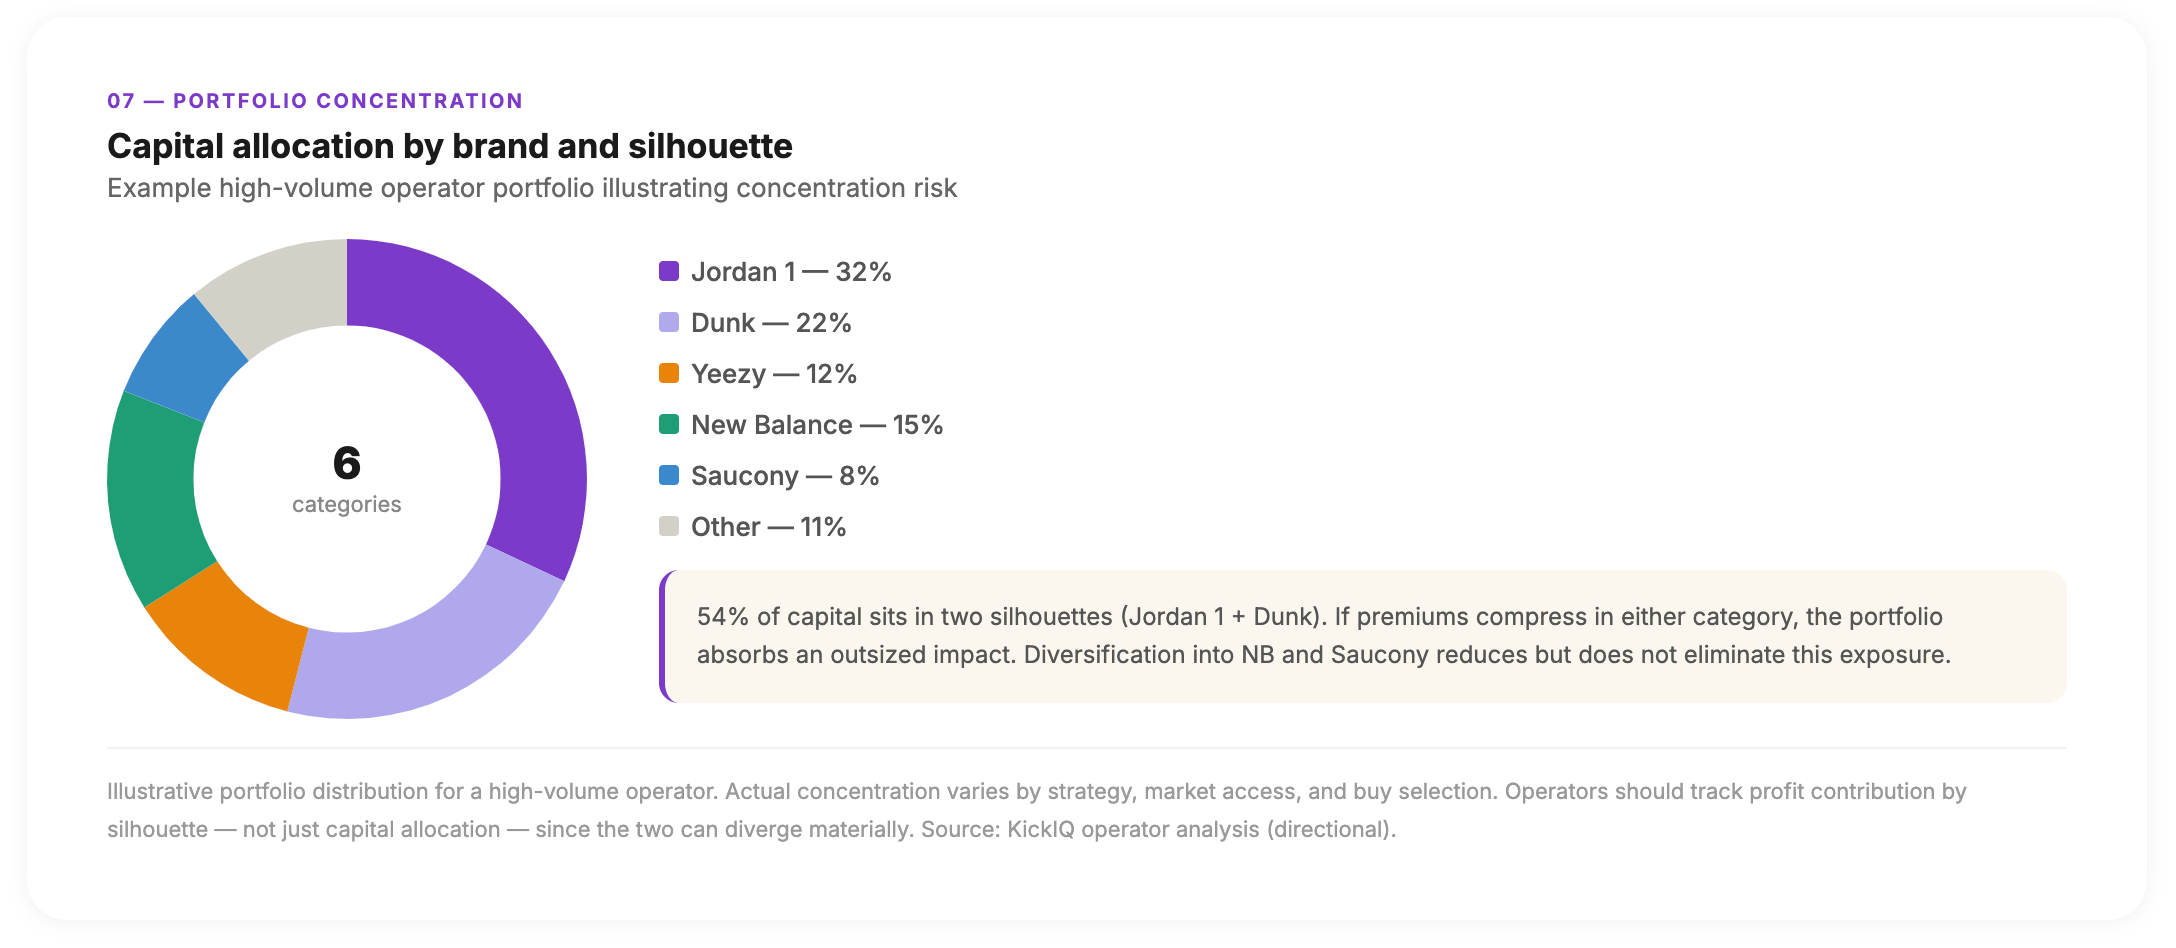
Task: Click the orange Yeezy legend swatch
Action: pyautogui.click(x=669, y=373)
